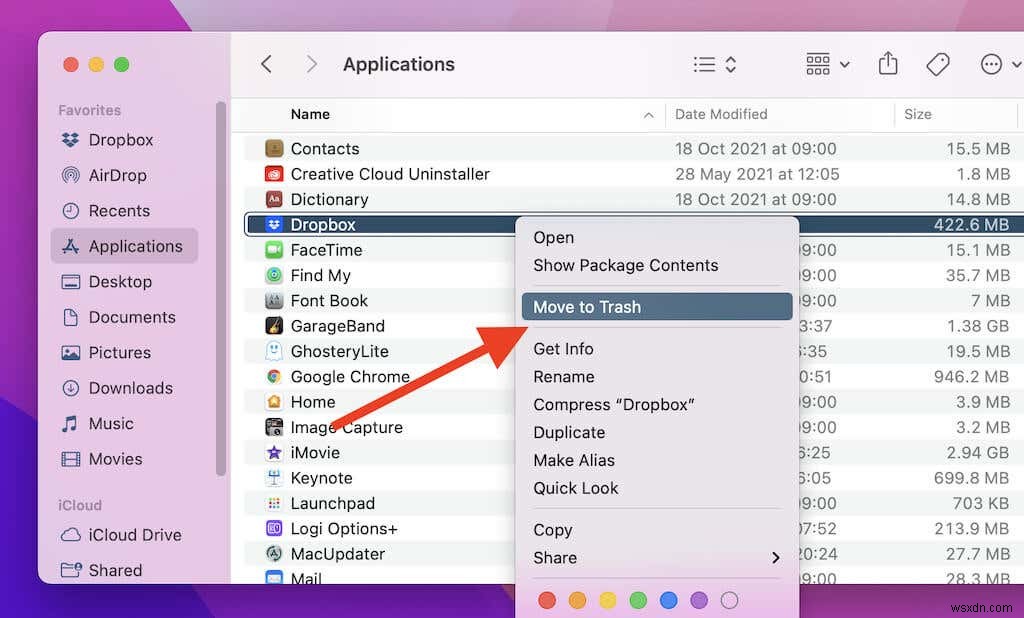Click the back navigation arrow
The image size is (1024, 618).
[x=266, y=63]
